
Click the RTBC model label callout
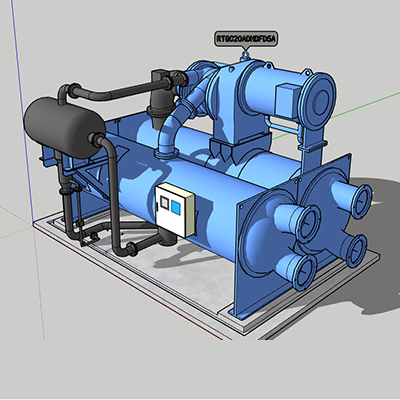(x=245, y=38)
